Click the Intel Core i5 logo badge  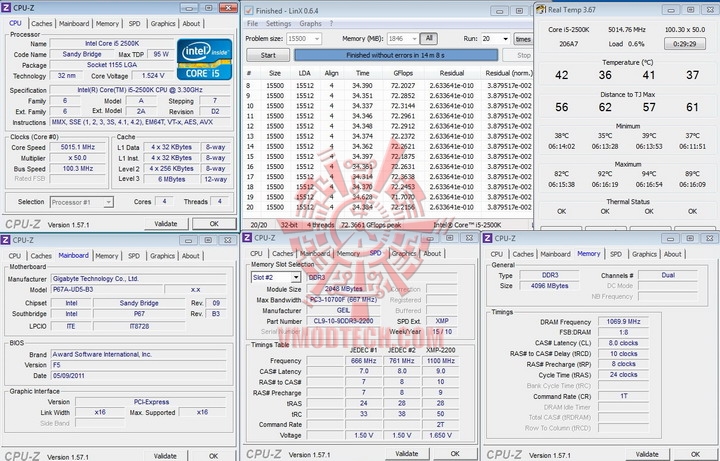[204, 59]
